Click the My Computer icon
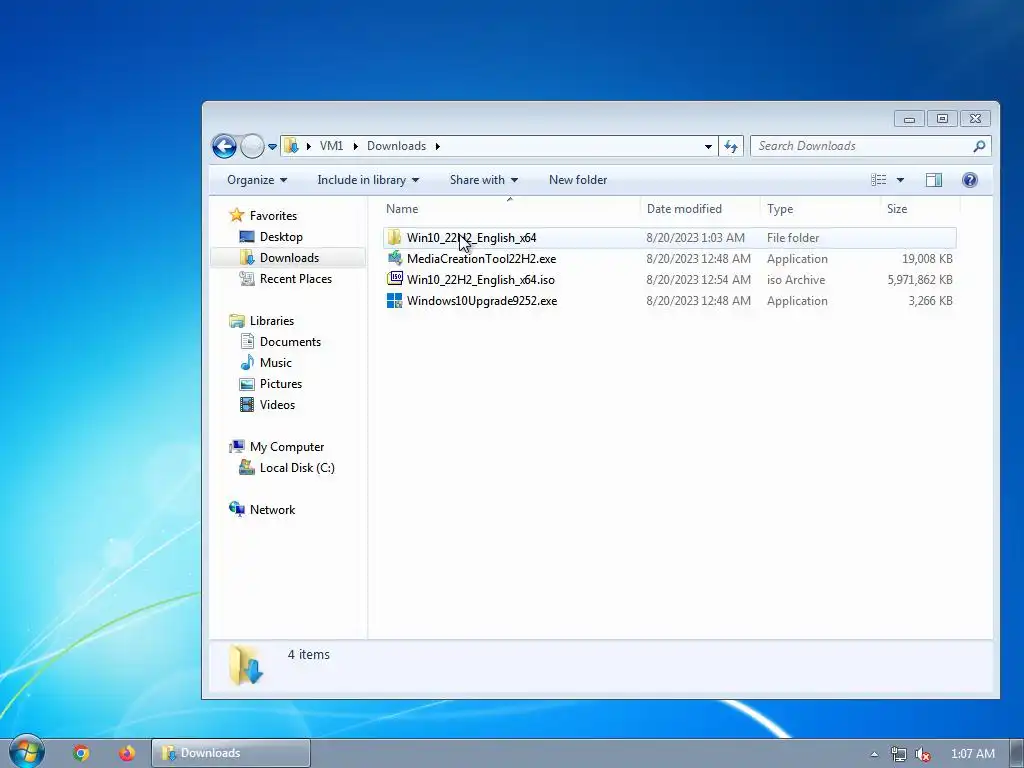The height and width of the screenshot is (768, 1024). 236,447
